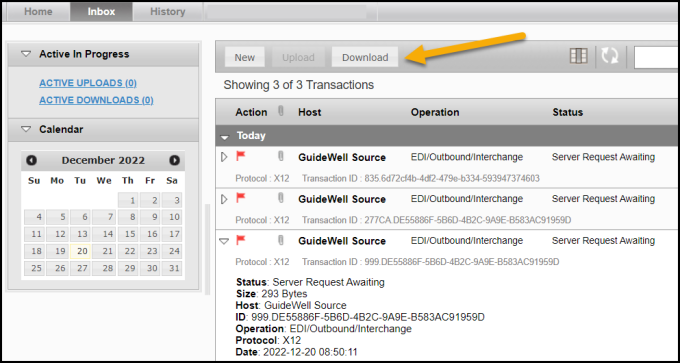Click the refresh arrows icon
Viewport: 680px width, 363px height.
[x=610, y=56]
